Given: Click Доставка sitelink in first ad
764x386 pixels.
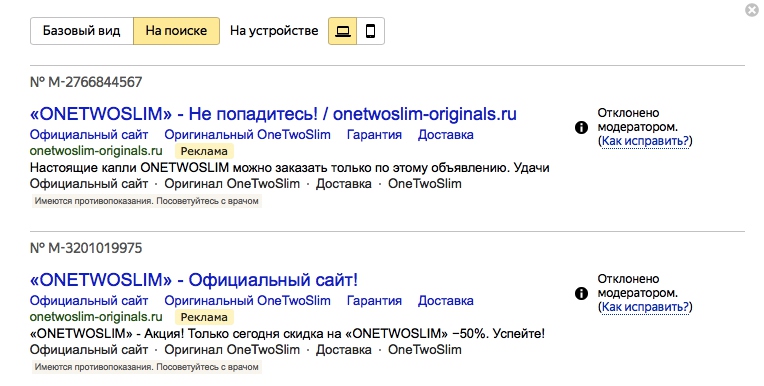Looking at the screenshot, I should click(x=446, y=135).
